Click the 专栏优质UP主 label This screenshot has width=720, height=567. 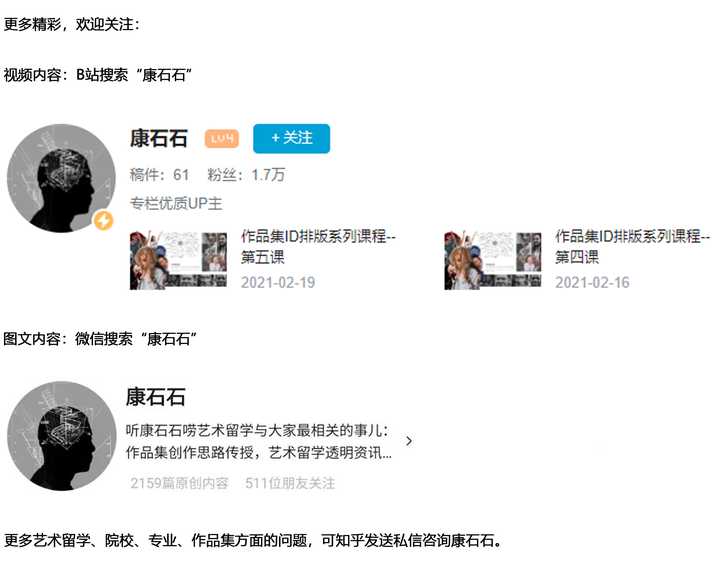(176, 203)
